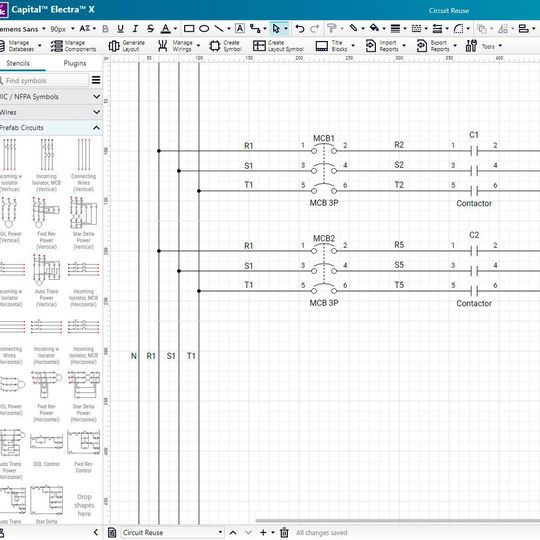Open the line color pencil tool
Screen dimensions: 540x540
point(353,28)
